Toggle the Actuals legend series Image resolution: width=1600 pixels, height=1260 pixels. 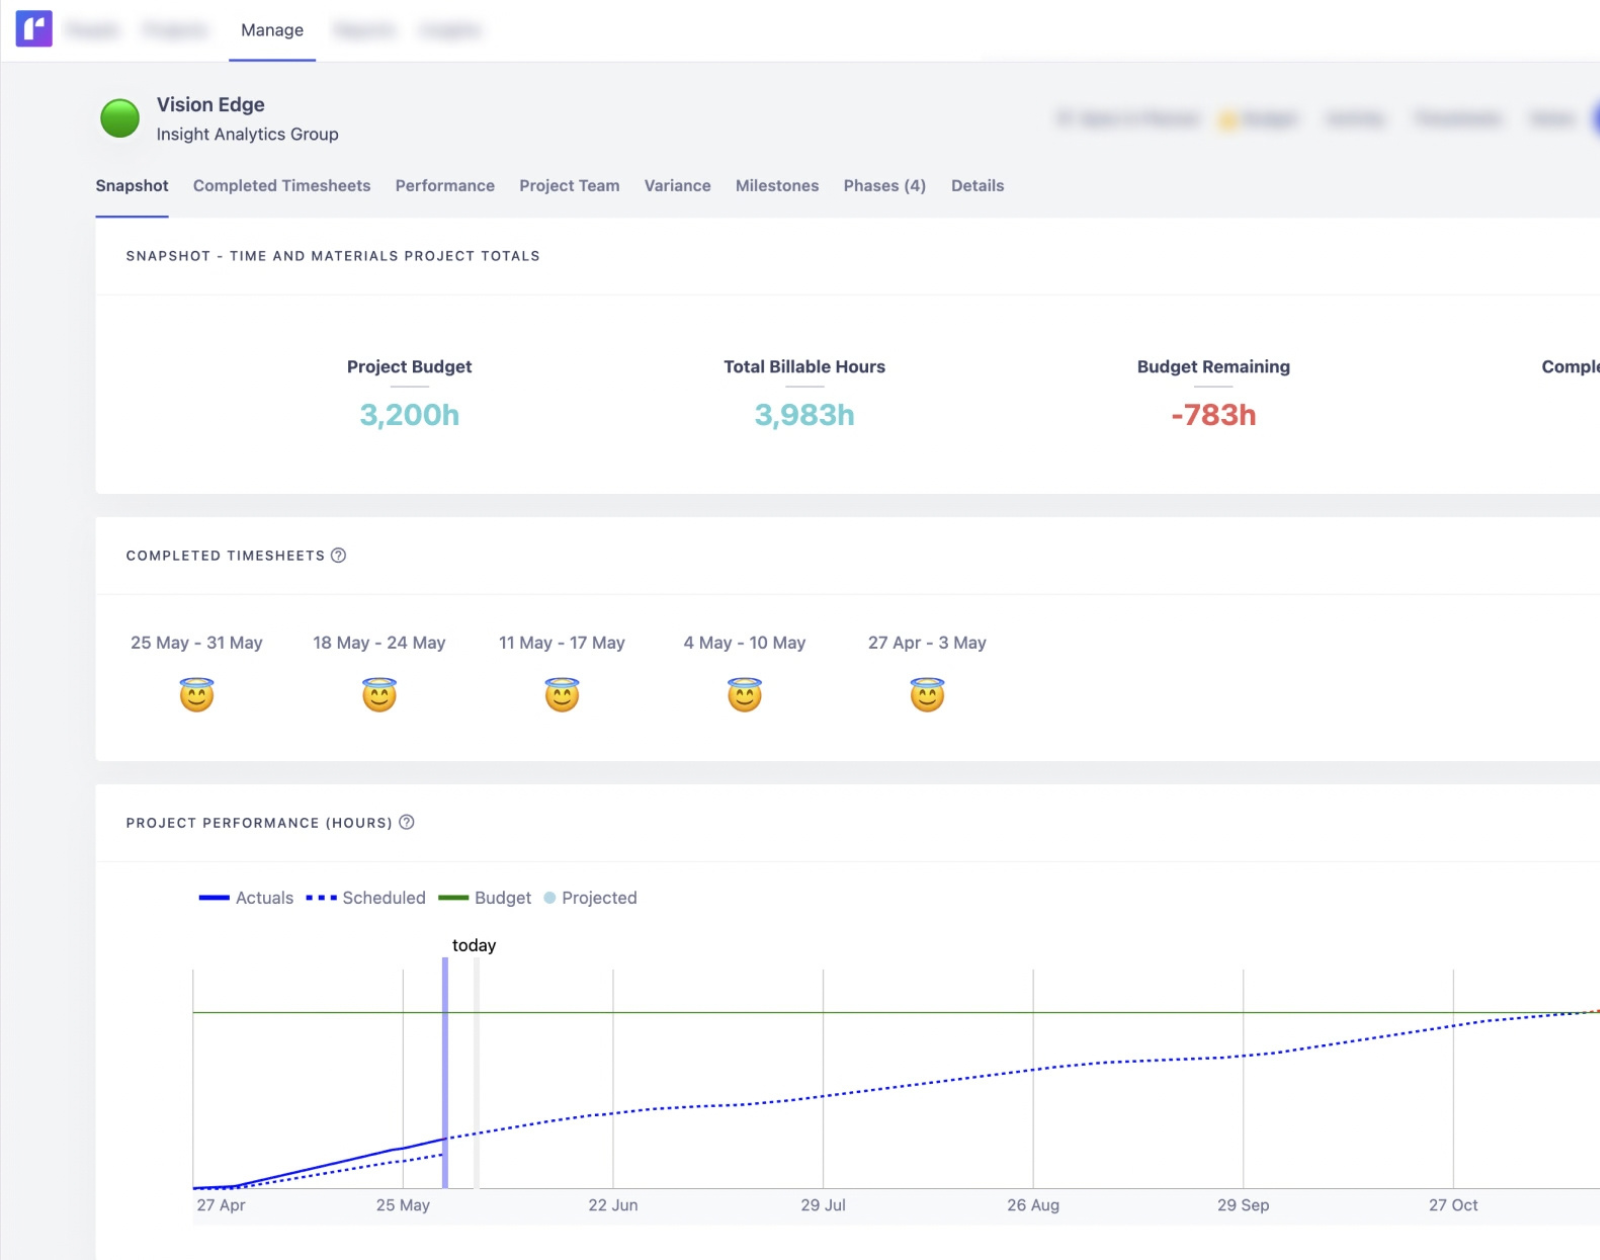(246, 898)
